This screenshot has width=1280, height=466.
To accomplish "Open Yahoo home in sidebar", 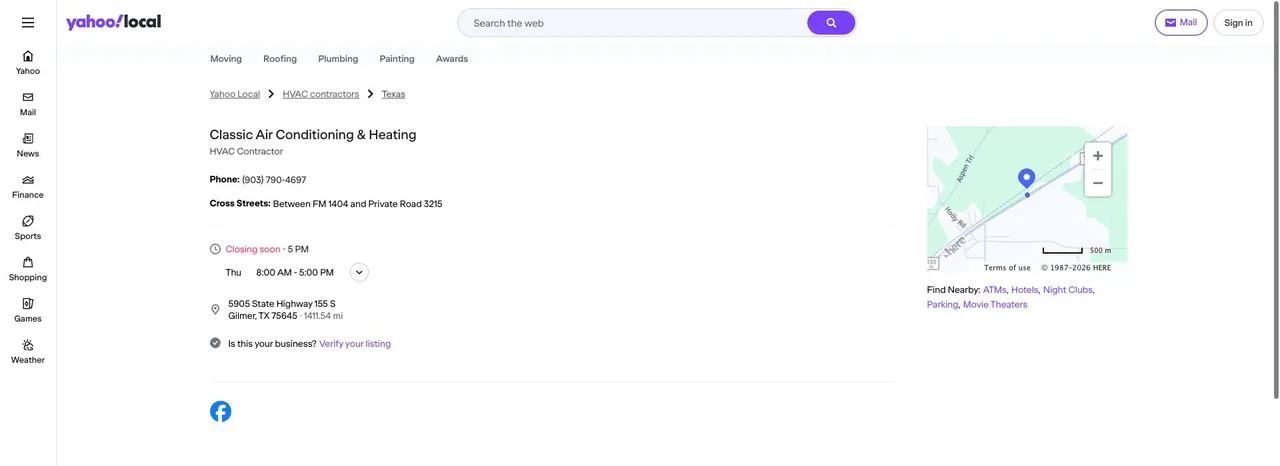I will (x=28, y=62).
